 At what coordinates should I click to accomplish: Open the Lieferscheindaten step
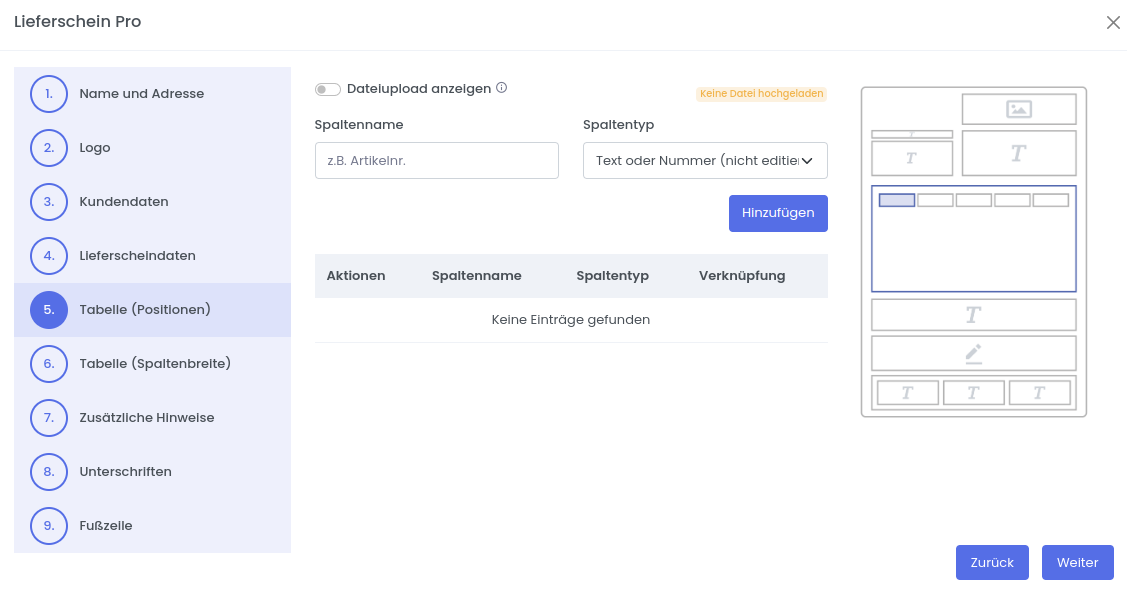pos(137,256)
